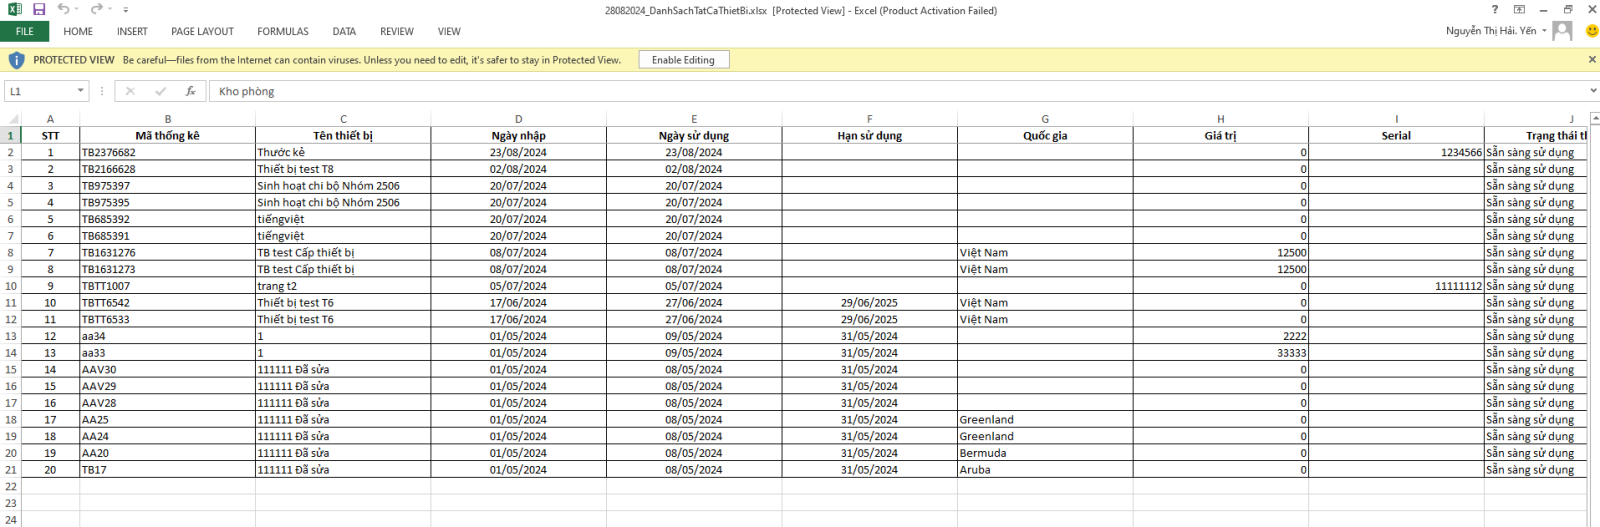Screen dimensions: 1600x527
Task: Click into the Name Box showing L1
Action: coord(39,91)
